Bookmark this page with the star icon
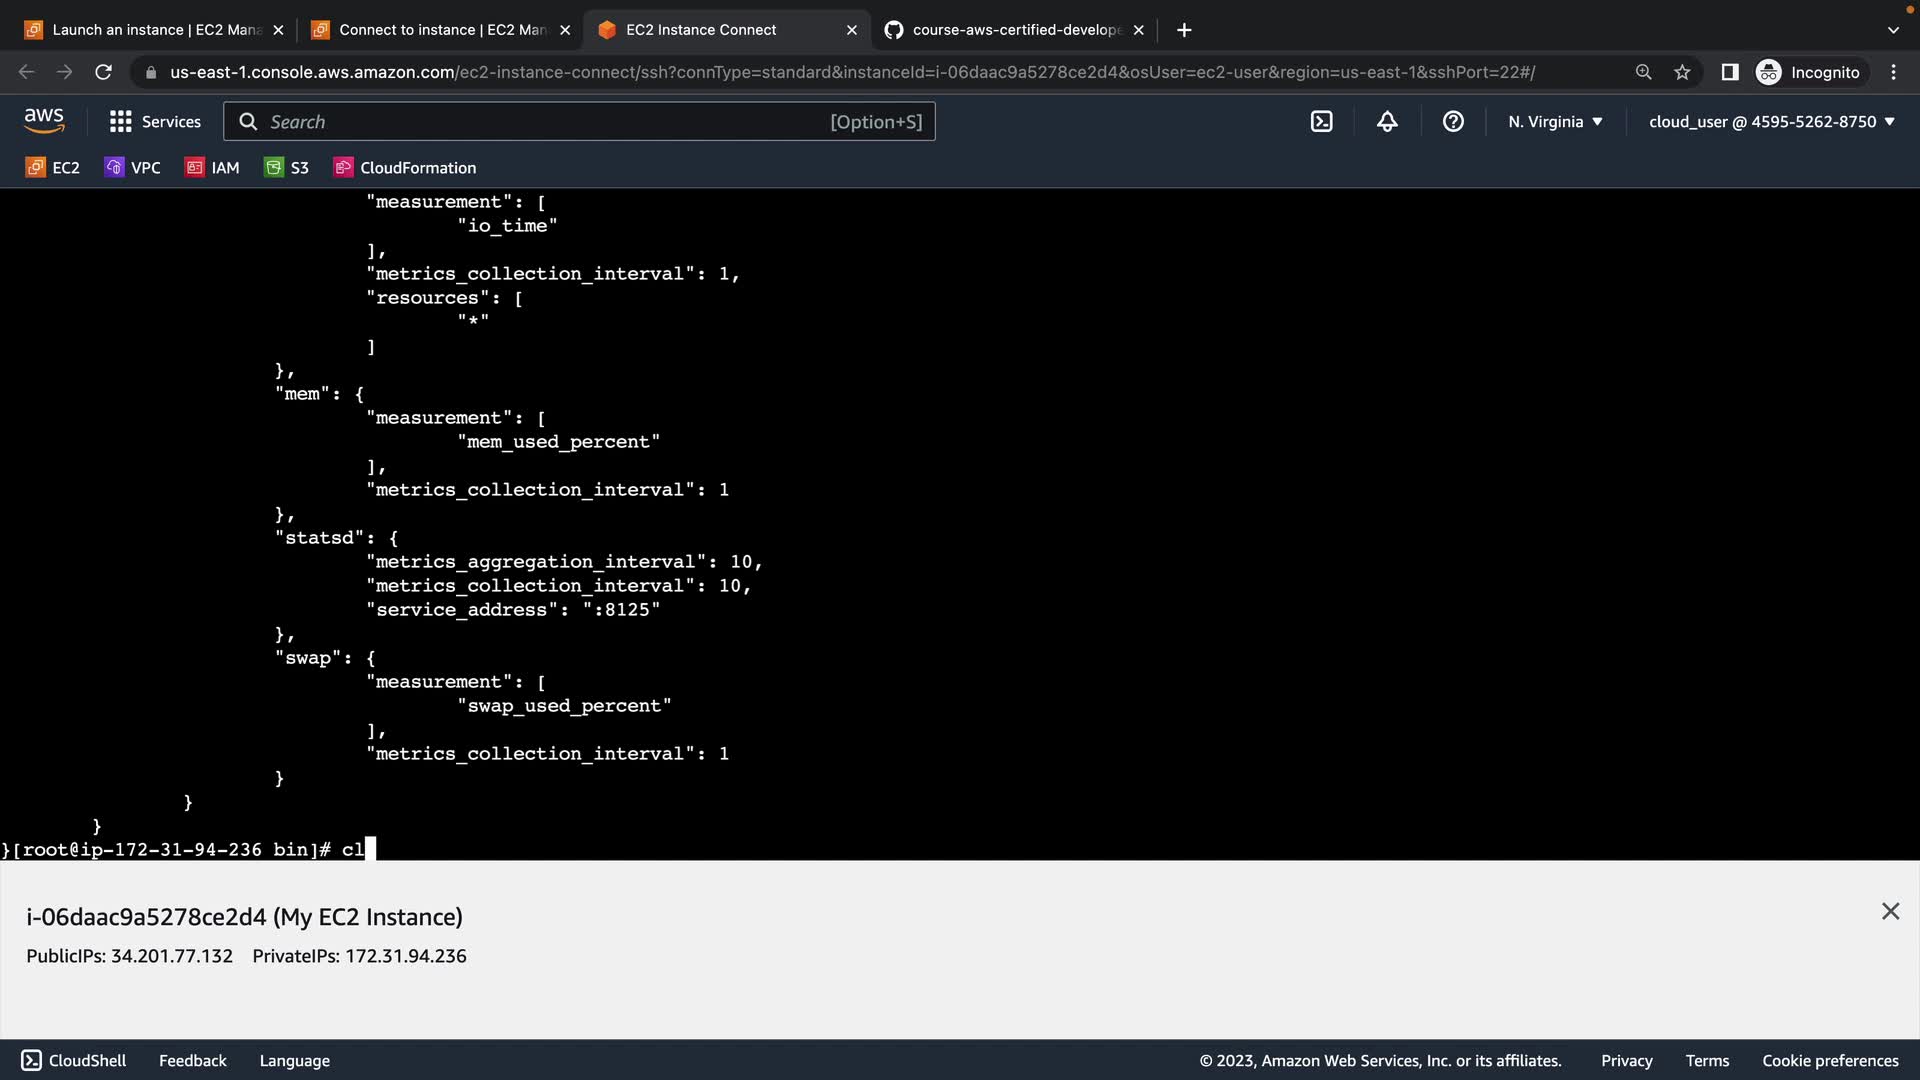The height and width of the screenshot is (1080, 1920). point(1682,72)
